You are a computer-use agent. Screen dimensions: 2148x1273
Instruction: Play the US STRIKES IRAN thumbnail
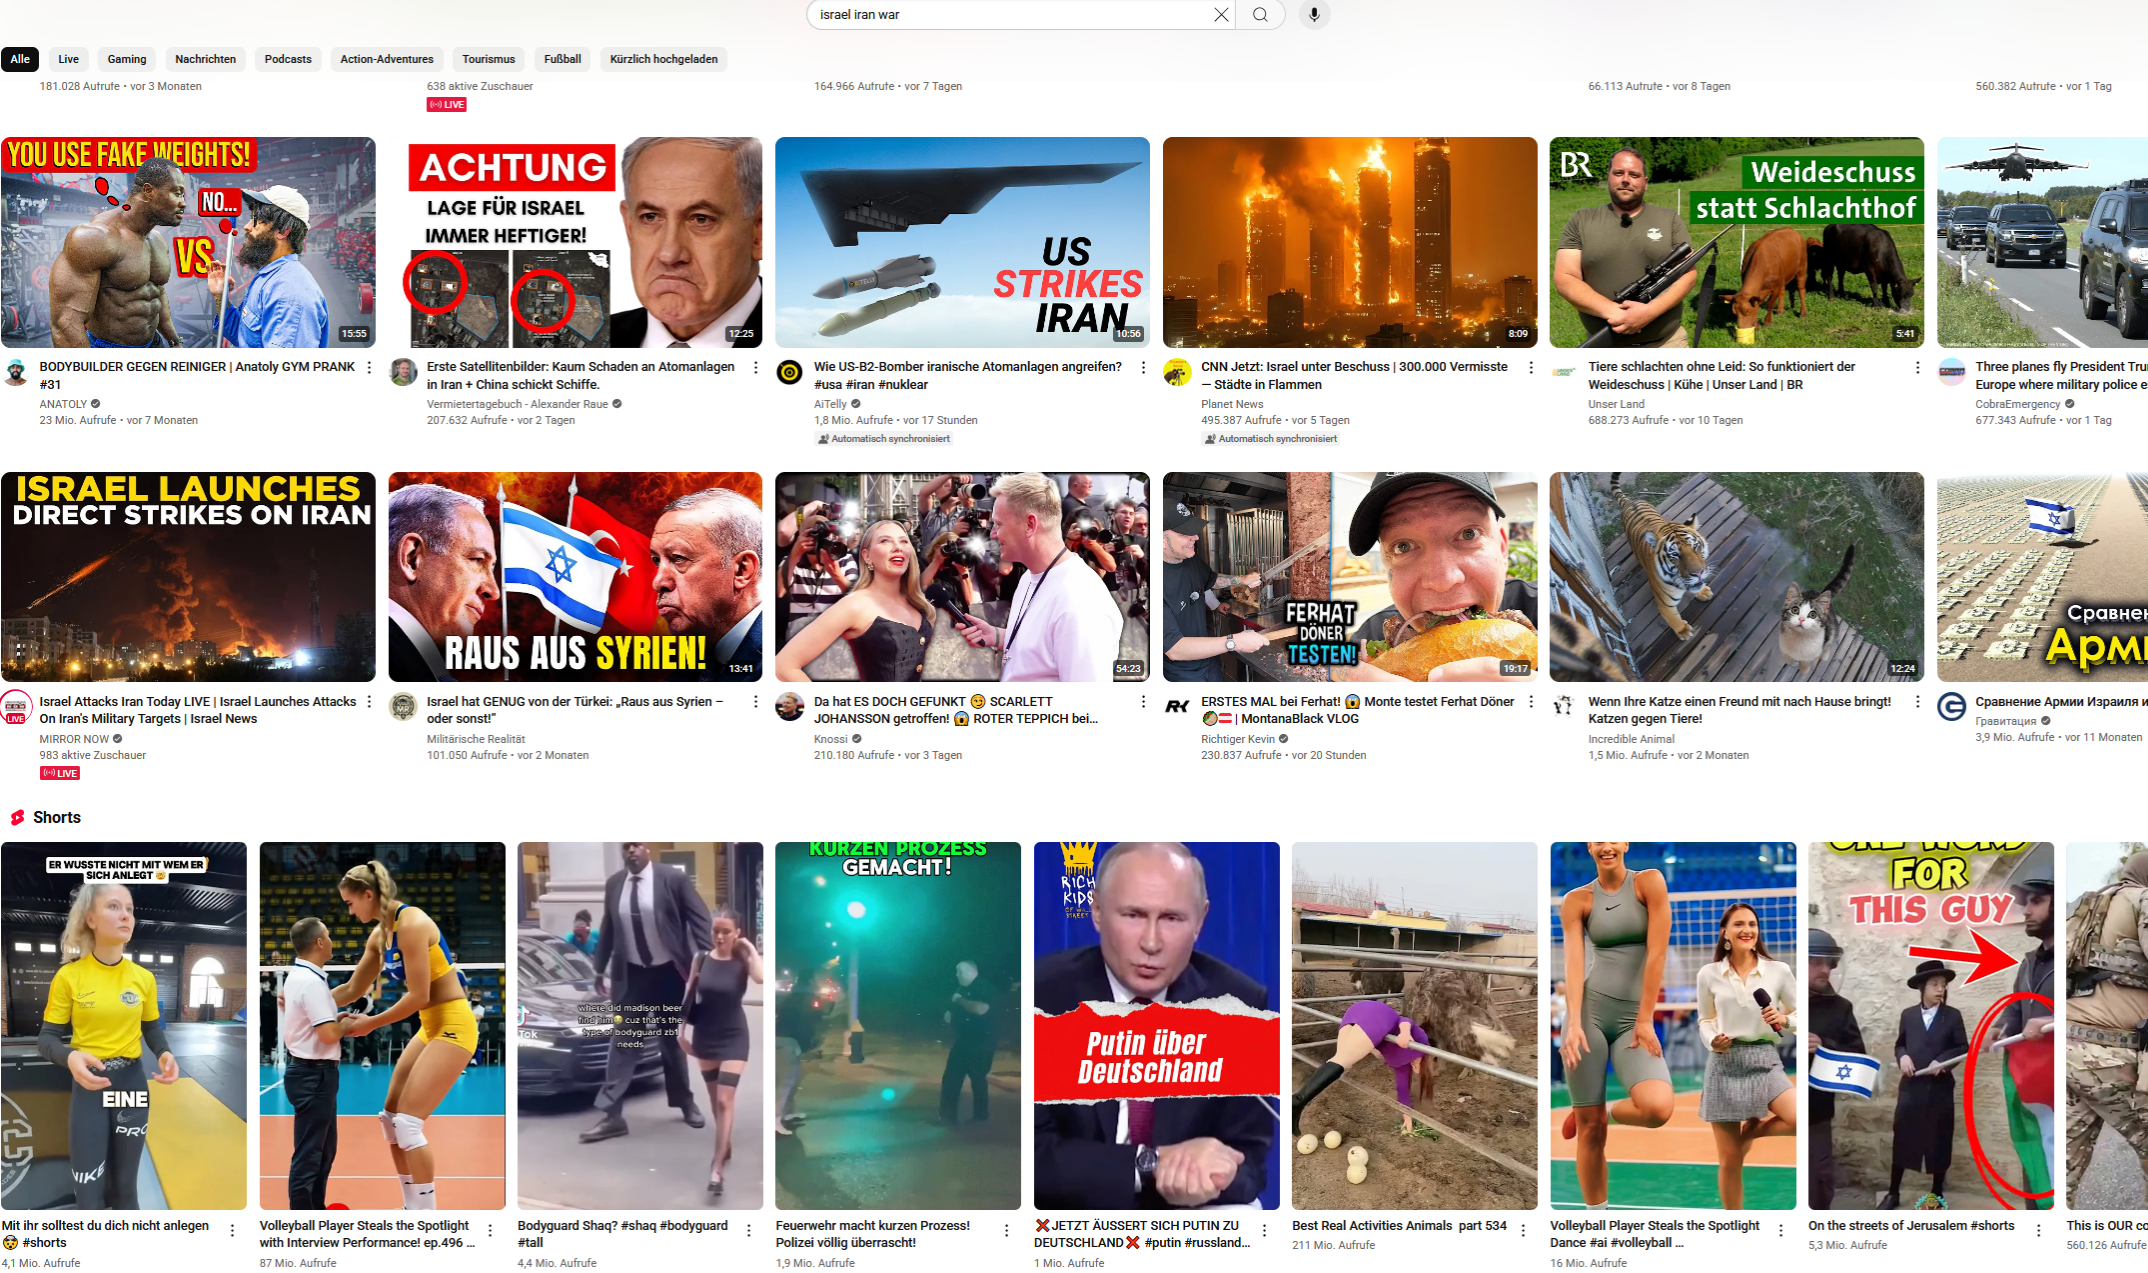(x=962, y=242)
